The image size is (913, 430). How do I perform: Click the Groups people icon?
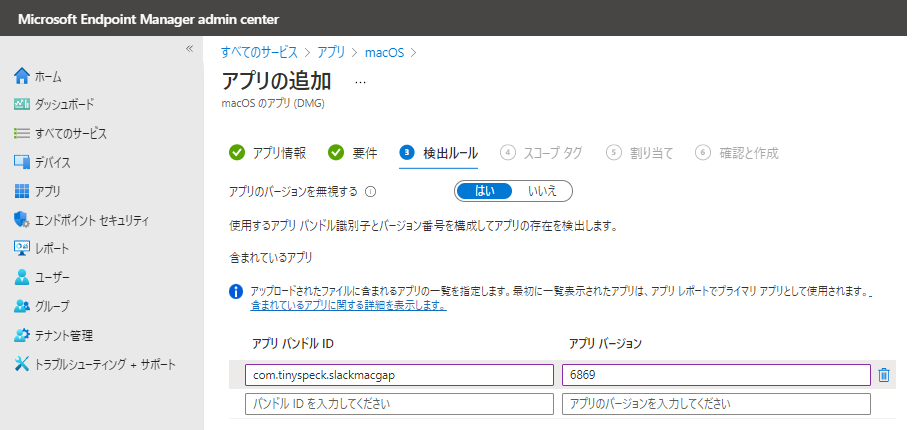22,305
